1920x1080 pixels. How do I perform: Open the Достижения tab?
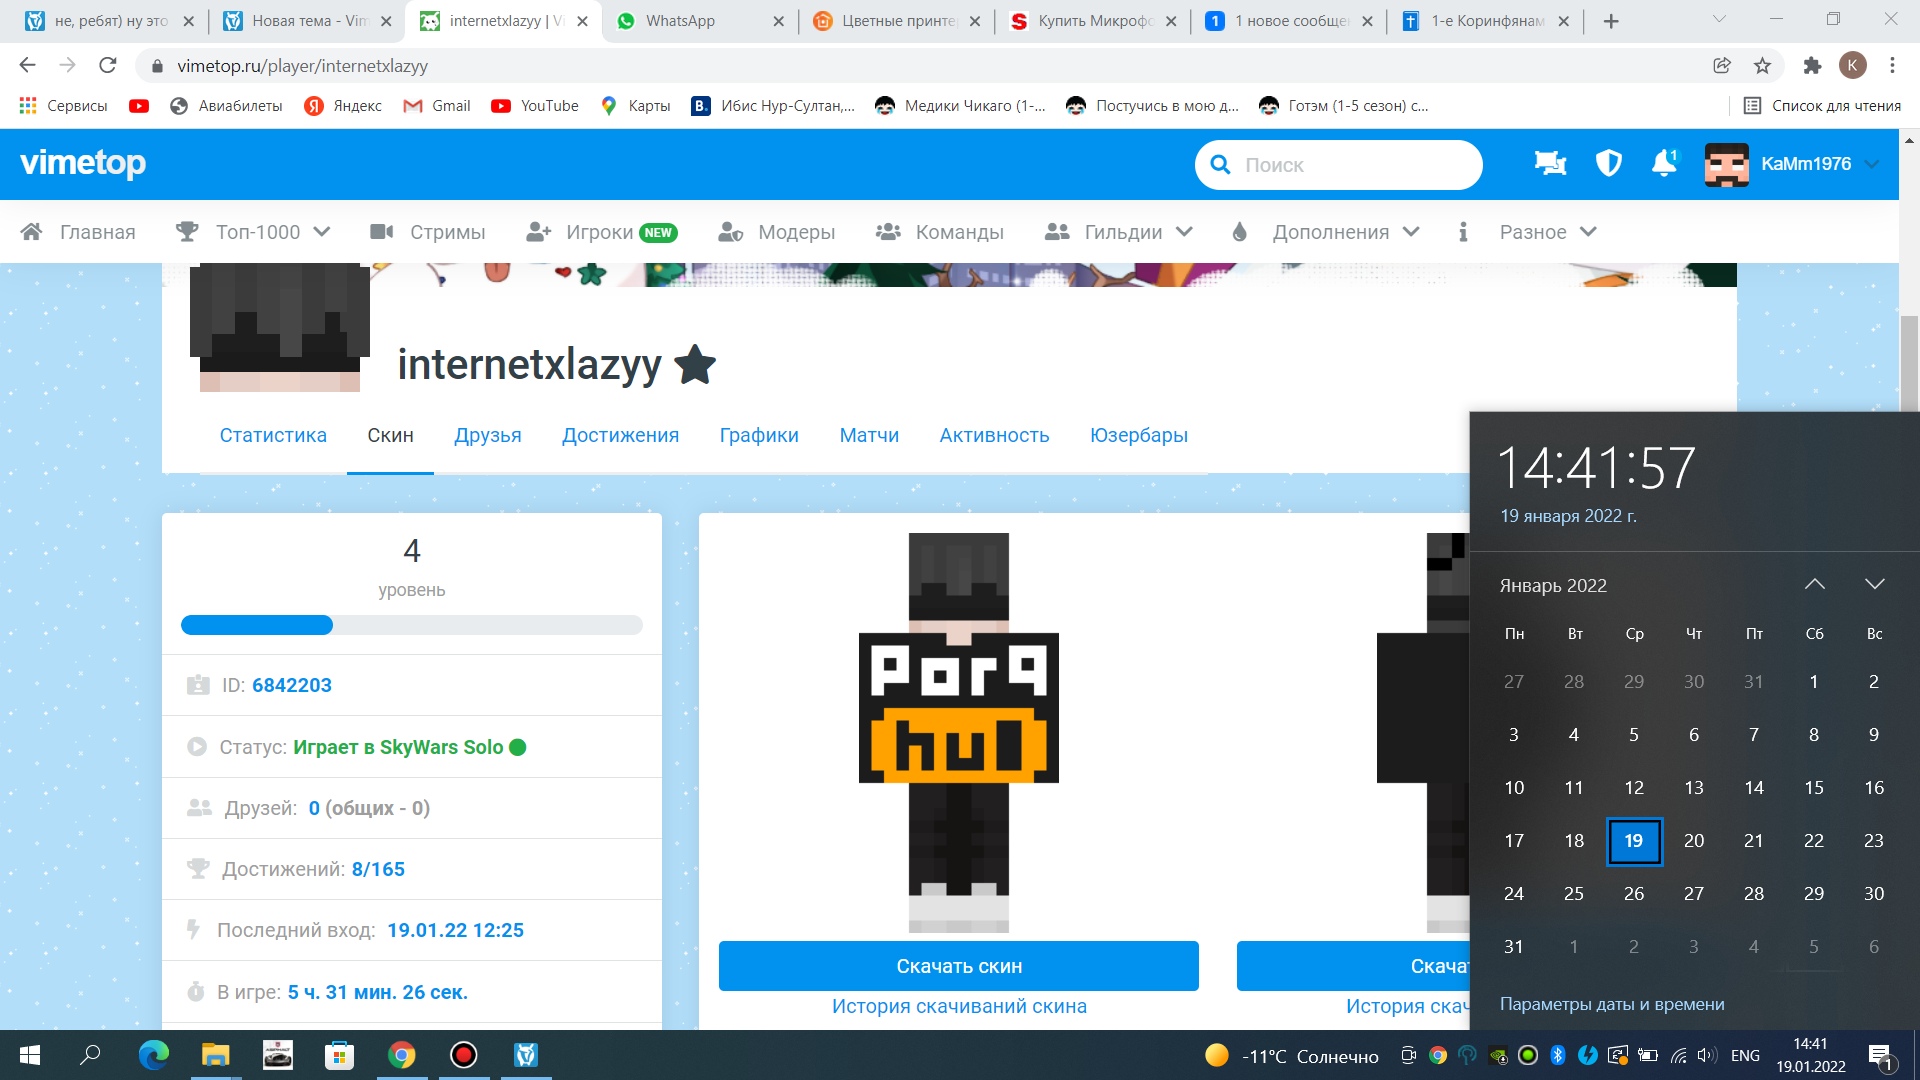point(620,435)
